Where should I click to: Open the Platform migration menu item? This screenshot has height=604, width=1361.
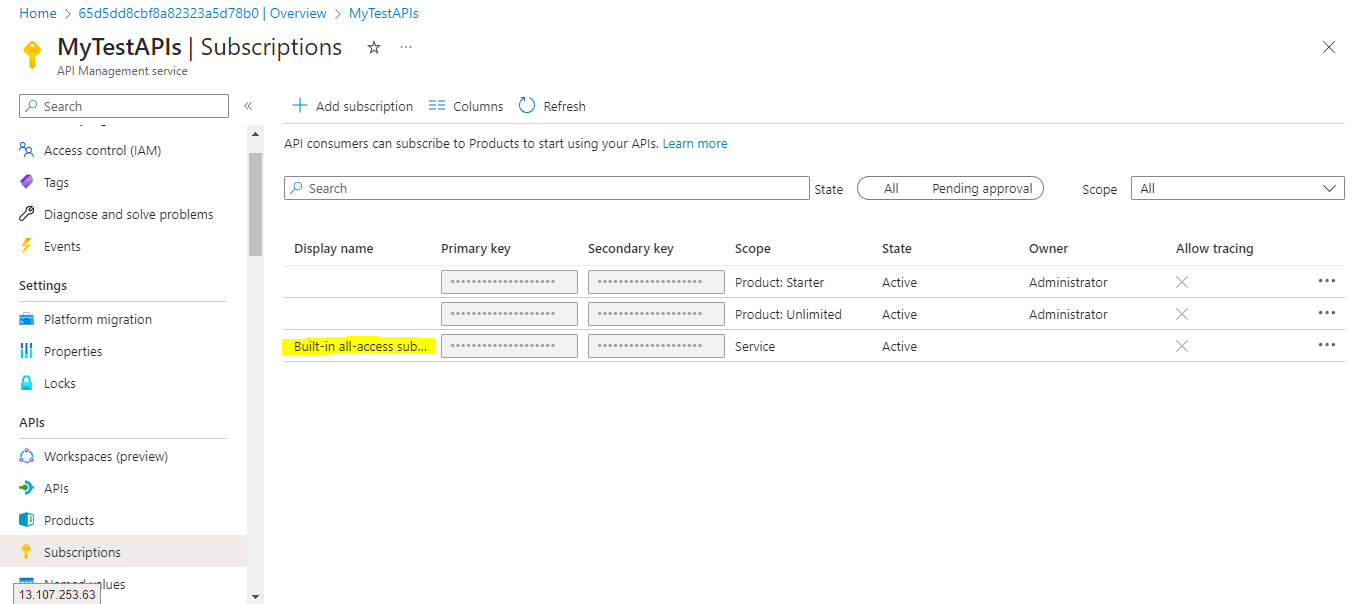pyautogui.click(x=98, y=319)
